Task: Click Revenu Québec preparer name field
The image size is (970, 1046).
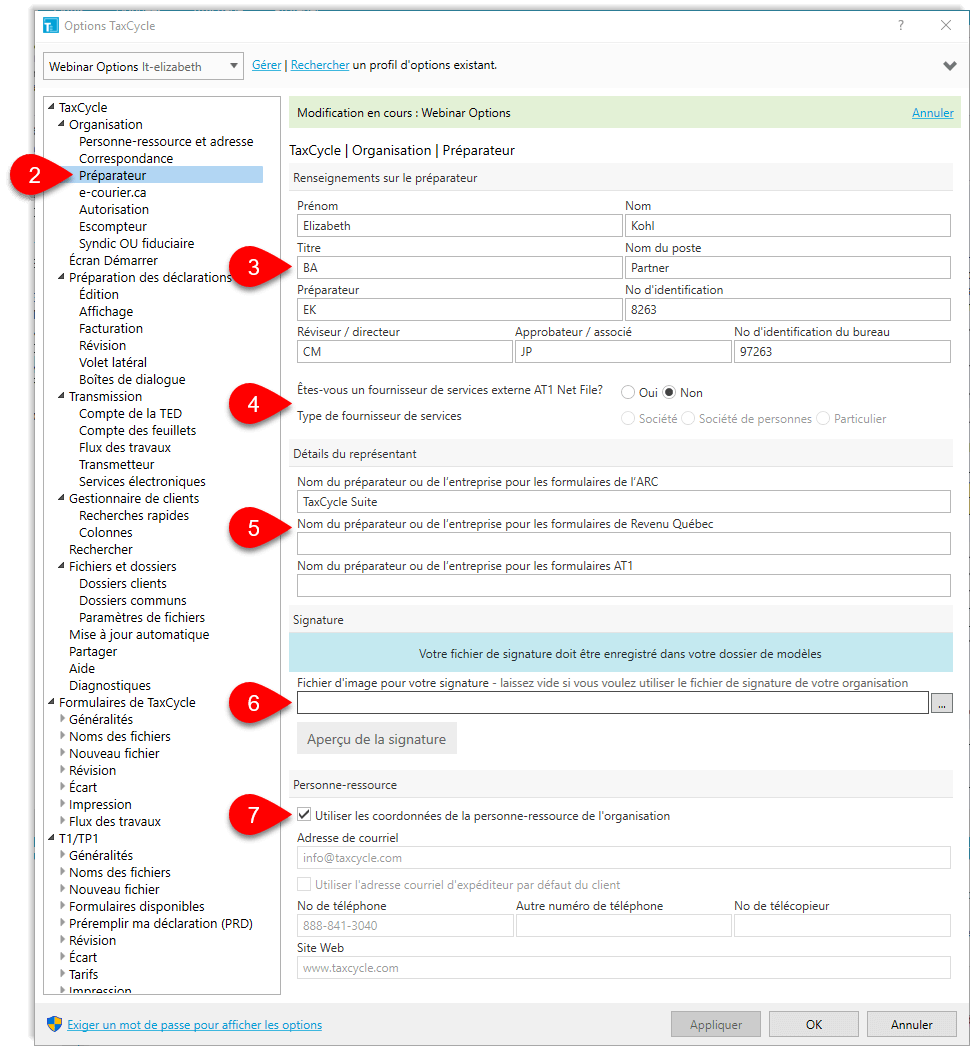Action: pos(624,544)
